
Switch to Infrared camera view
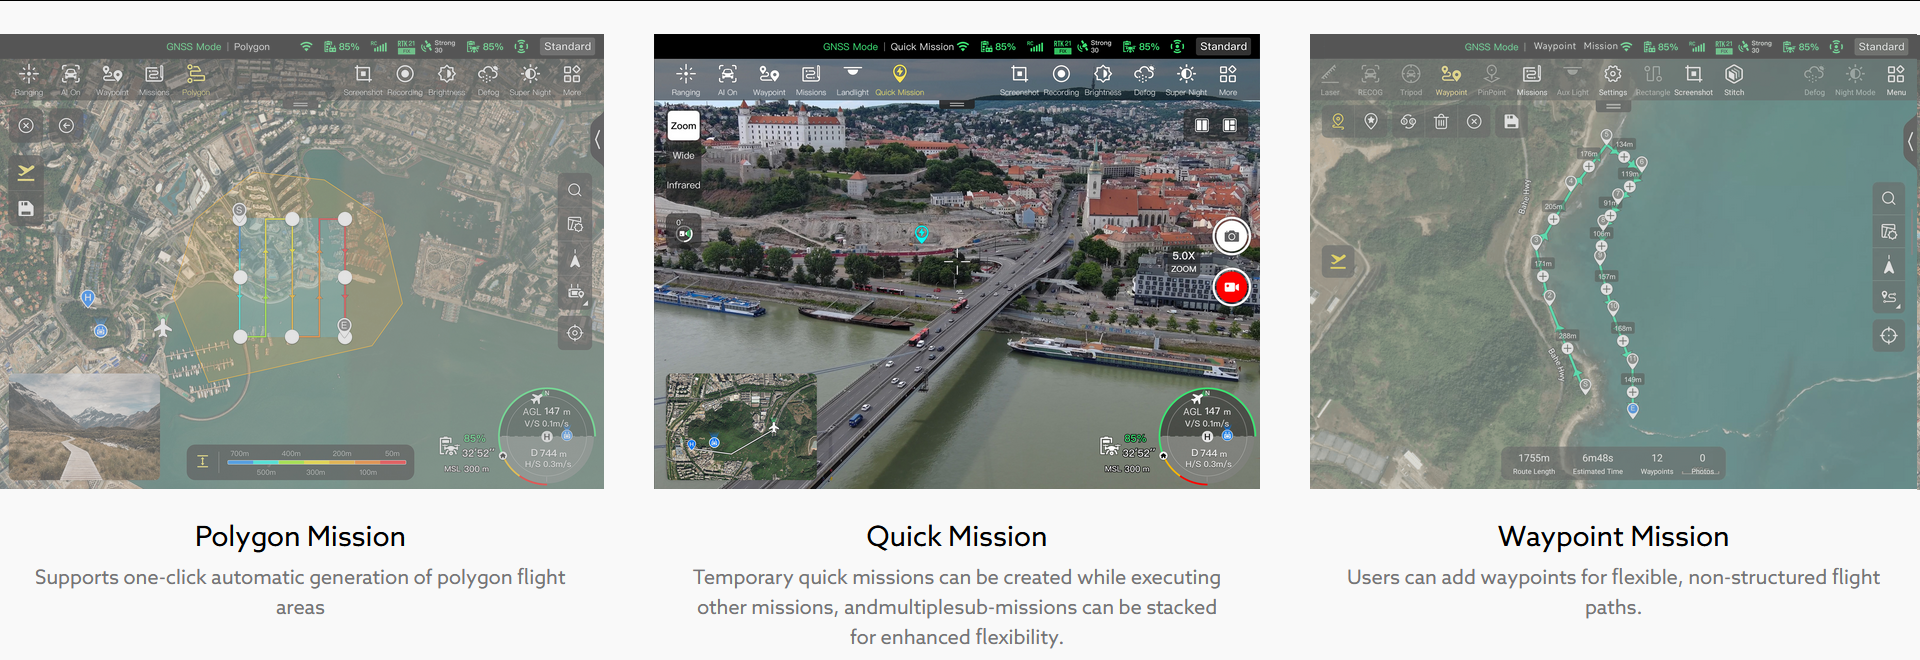(x=683, y=185)
